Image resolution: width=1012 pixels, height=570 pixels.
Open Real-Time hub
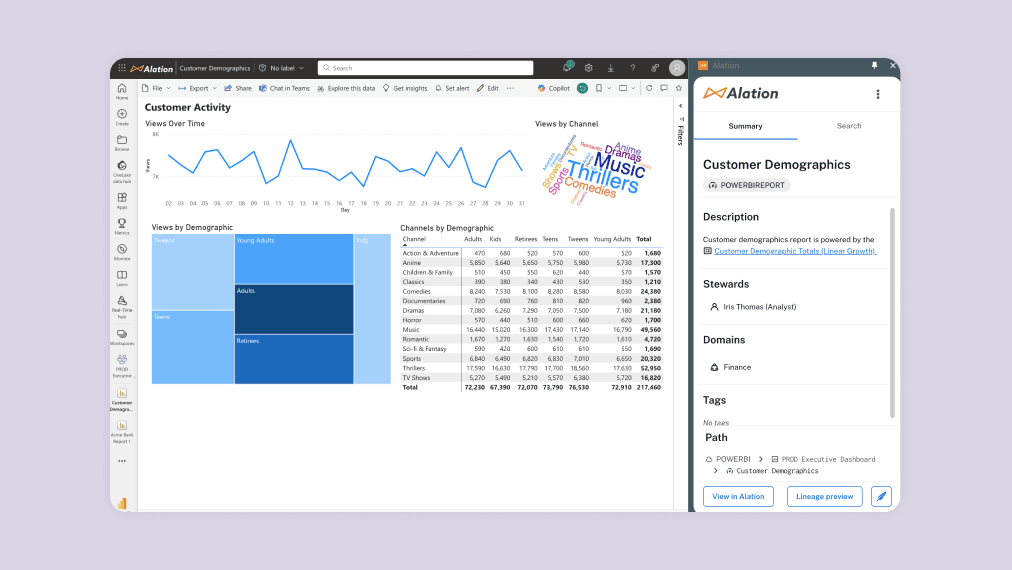[122, 307]
